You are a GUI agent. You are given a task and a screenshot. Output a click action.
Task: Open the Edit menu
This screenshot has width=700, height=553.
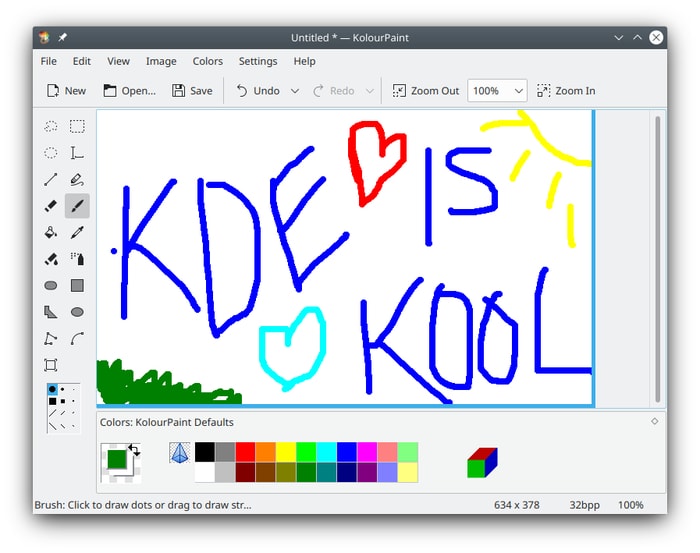(82, 61)
